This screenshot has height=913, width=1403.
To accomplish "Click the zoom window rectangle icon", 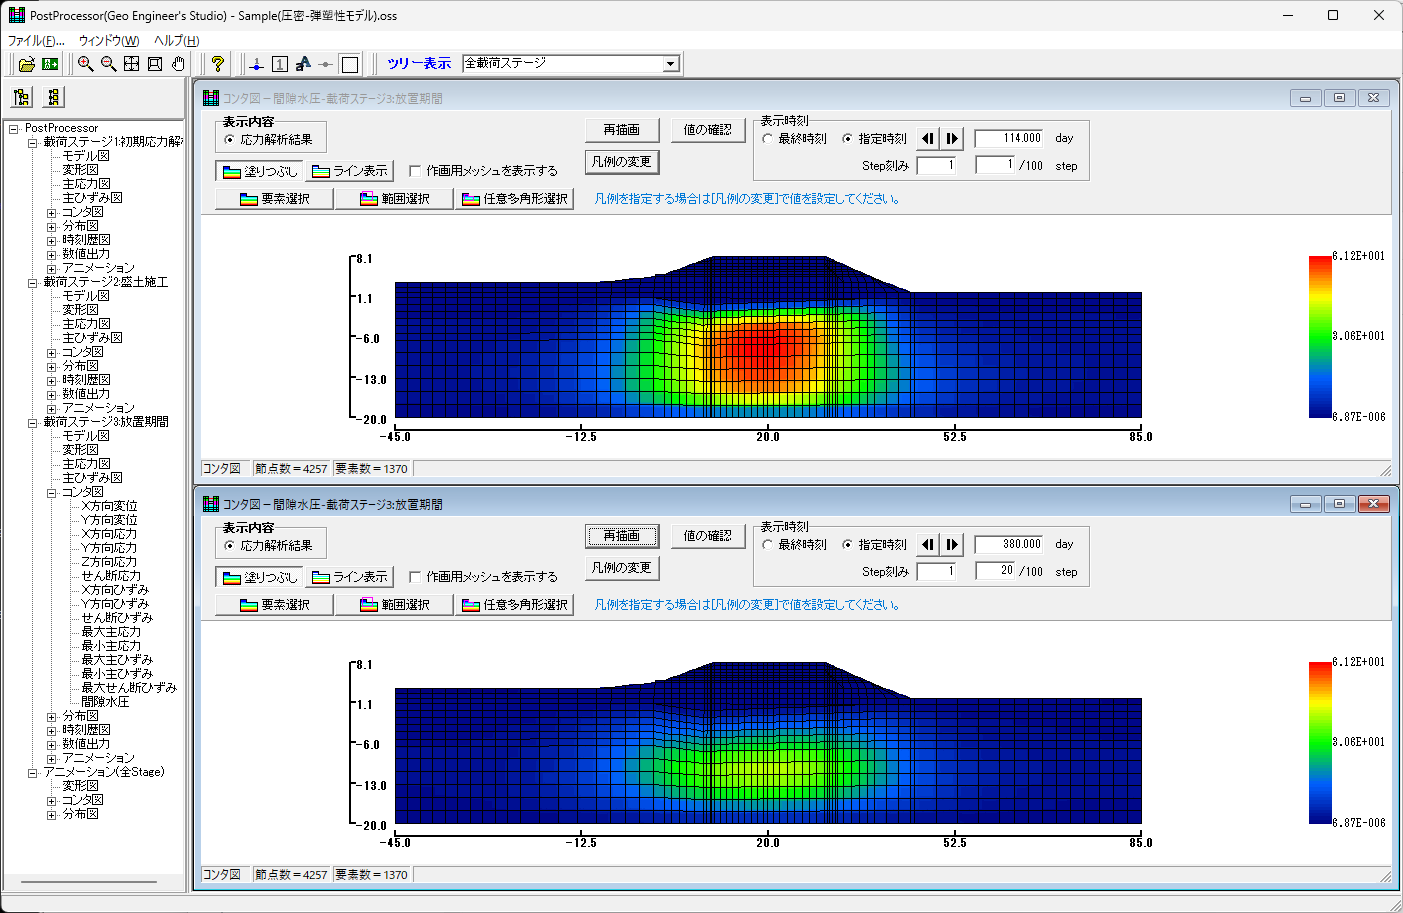I will (x=155, y=64).
